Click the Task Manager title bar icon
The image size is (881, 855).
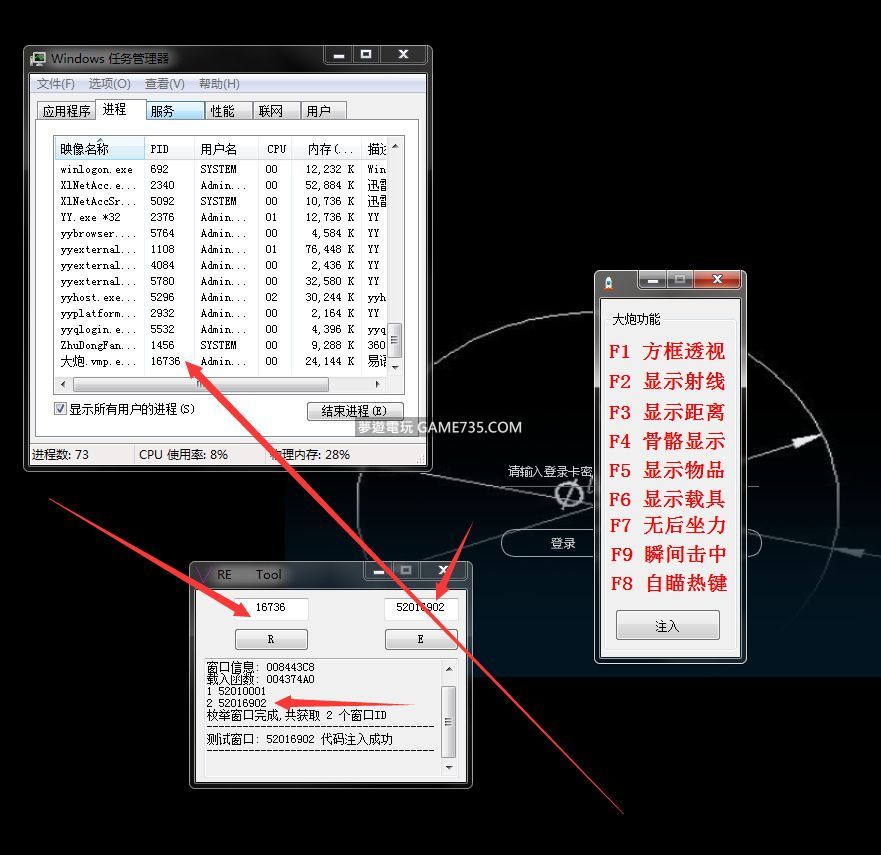[x=38, y=59]
